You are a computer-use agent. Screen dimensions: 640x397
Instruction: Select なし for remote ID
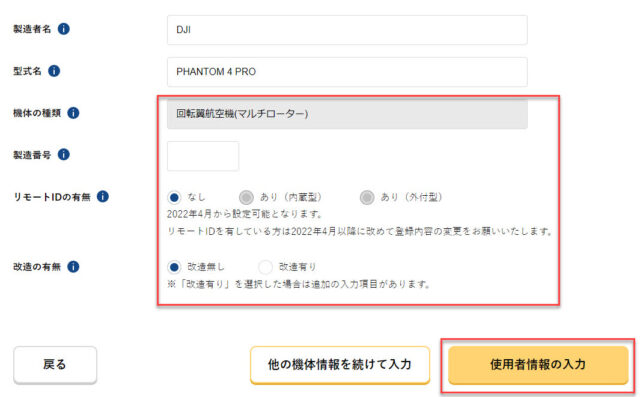coord(174,197)
